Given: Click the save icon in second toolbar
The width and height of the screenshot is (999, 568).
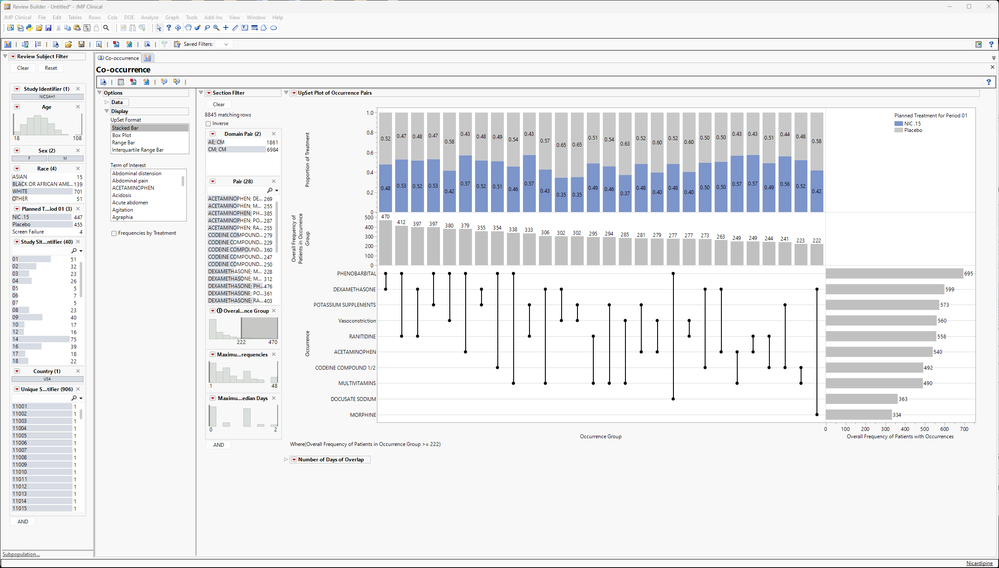Looking at the screenshot, I should click(81, 45).
